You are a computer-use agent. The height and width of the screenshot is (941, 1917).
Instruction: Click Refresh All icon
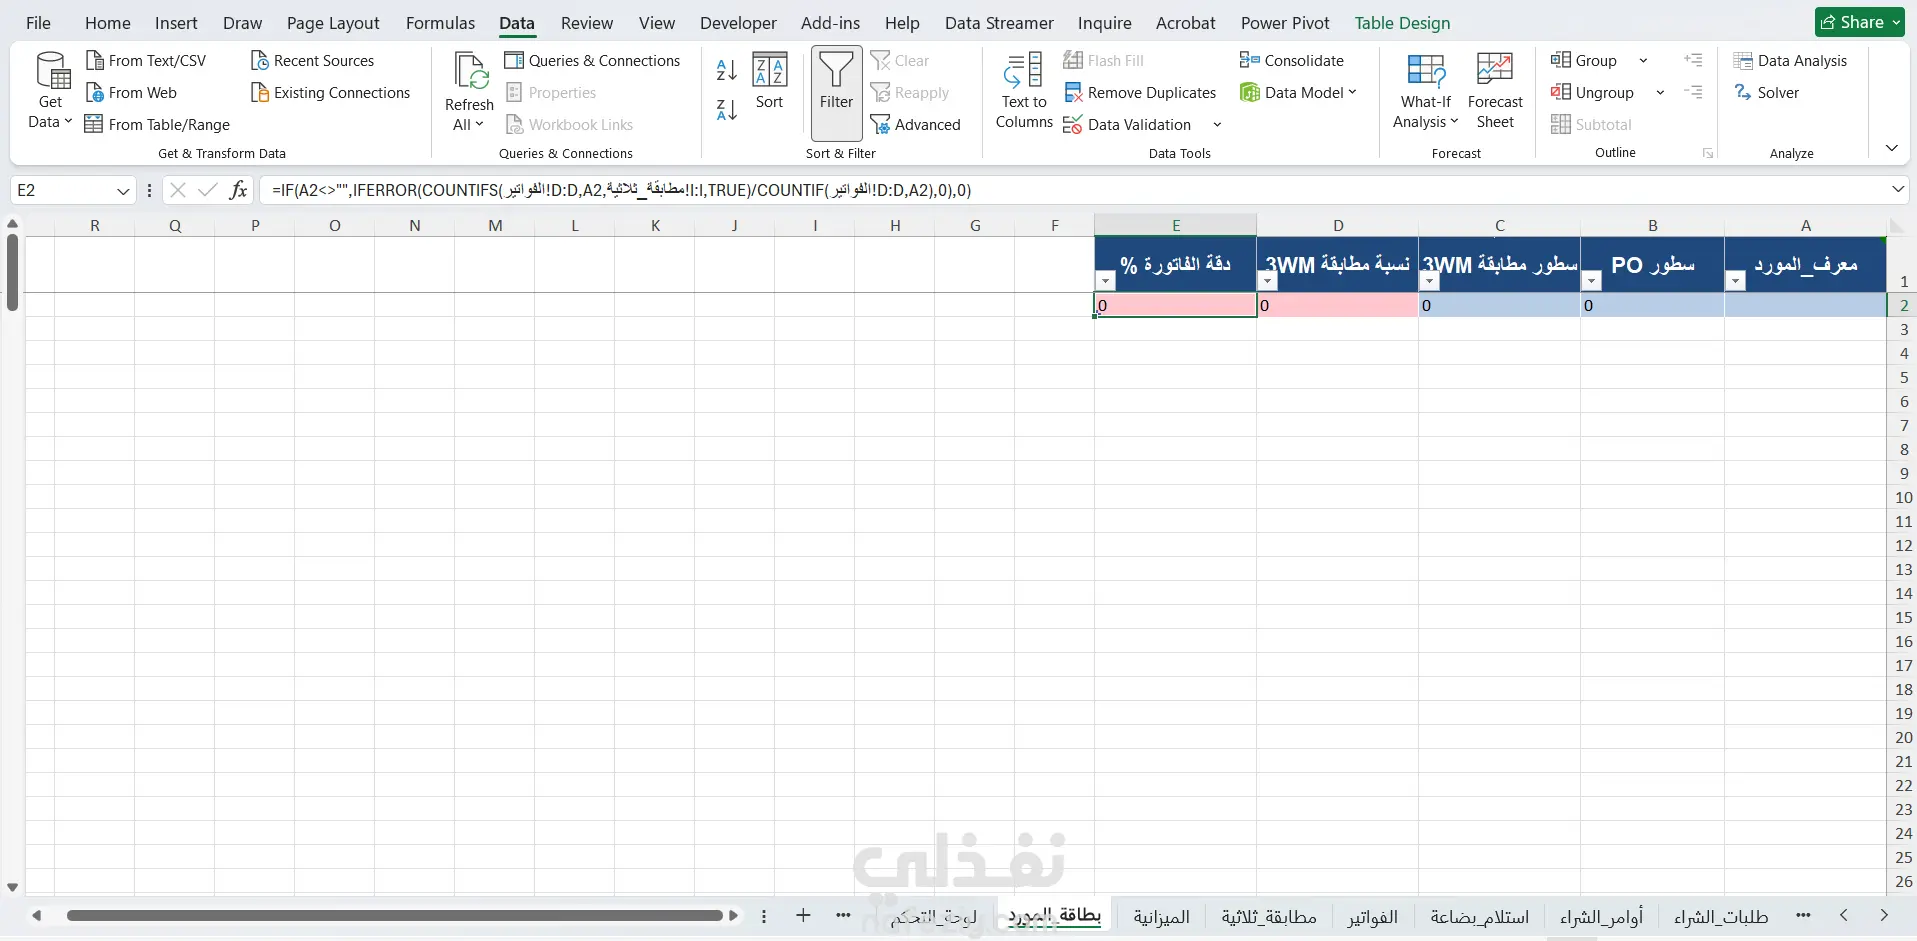click(469, 72)
